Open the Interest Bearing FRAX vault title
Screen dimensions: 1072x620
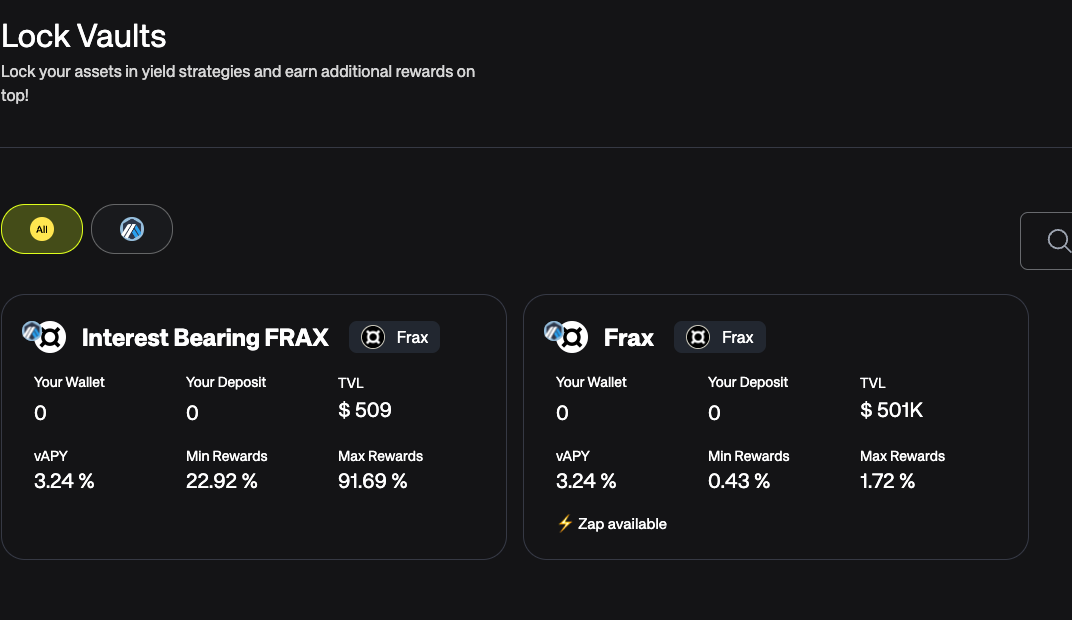[205, 337]
